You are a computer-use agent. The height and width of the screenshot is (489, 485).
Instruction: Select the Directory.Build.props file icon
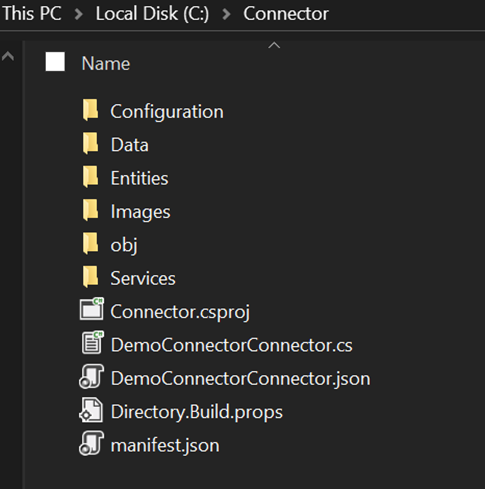pyautogui.click(x=91, y=410)
